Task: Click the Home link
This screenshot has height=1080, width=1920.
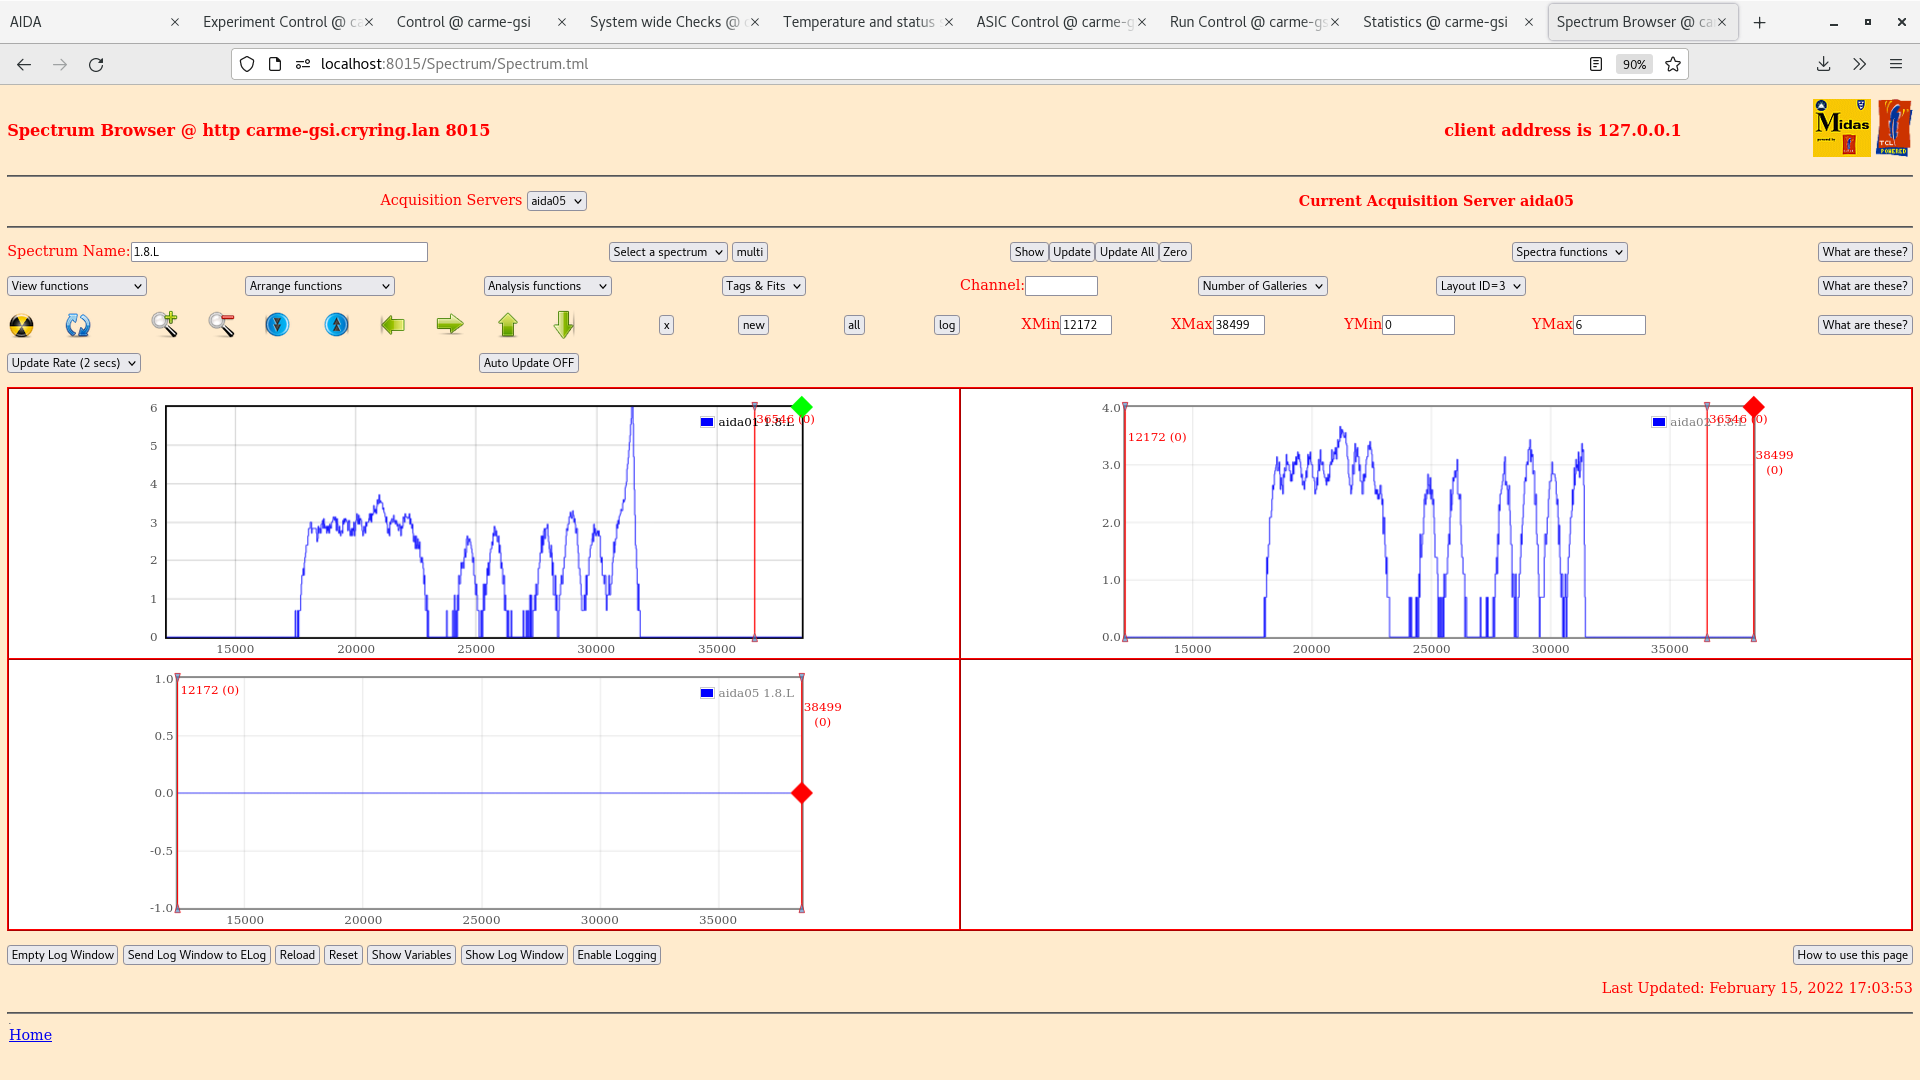Action: click(30, 1035)
